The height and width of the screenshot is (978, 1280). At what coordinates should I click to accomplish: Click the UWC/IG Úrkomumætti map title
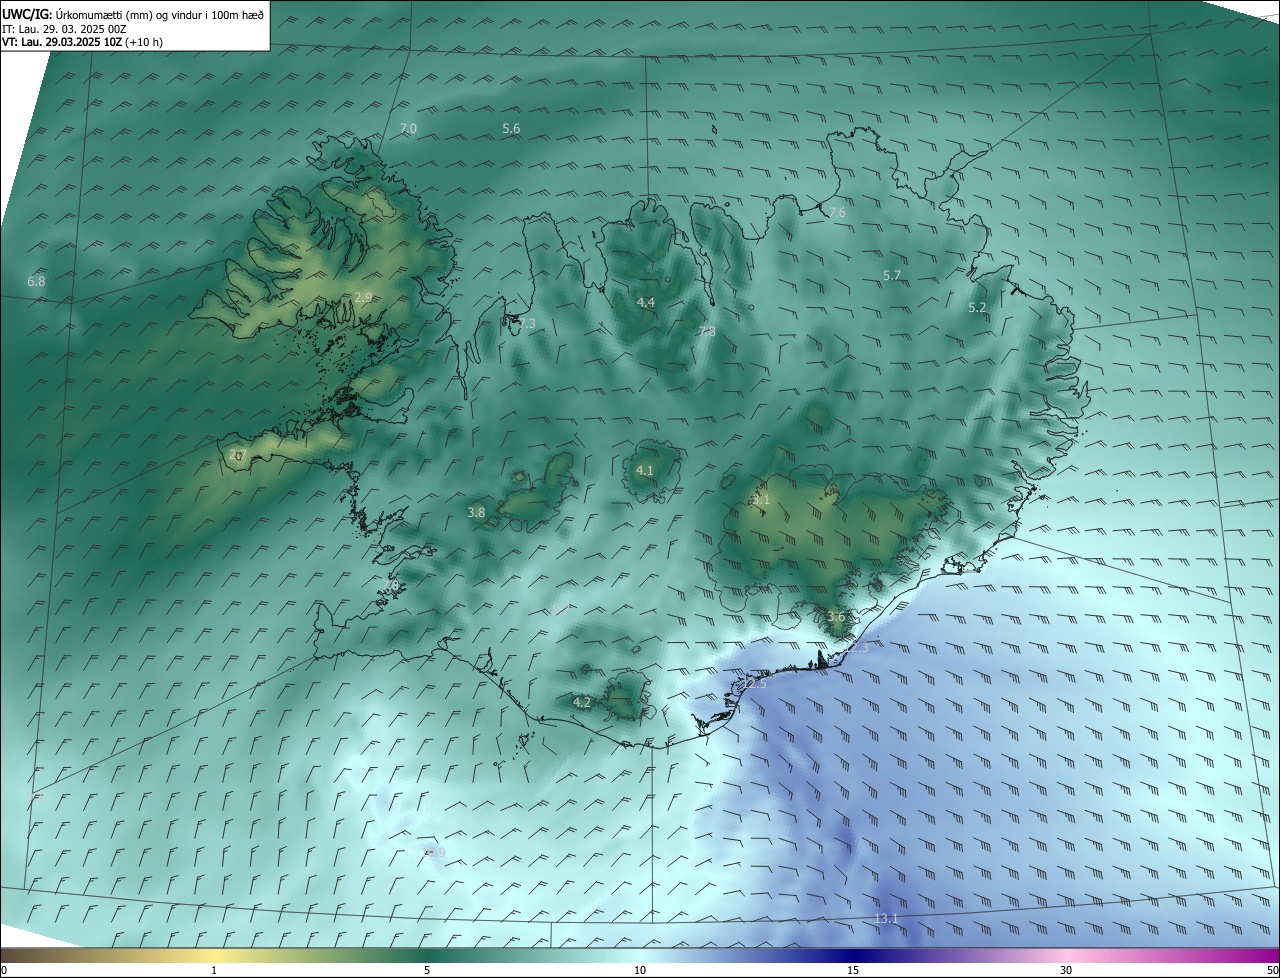click(x=133, y=14)
